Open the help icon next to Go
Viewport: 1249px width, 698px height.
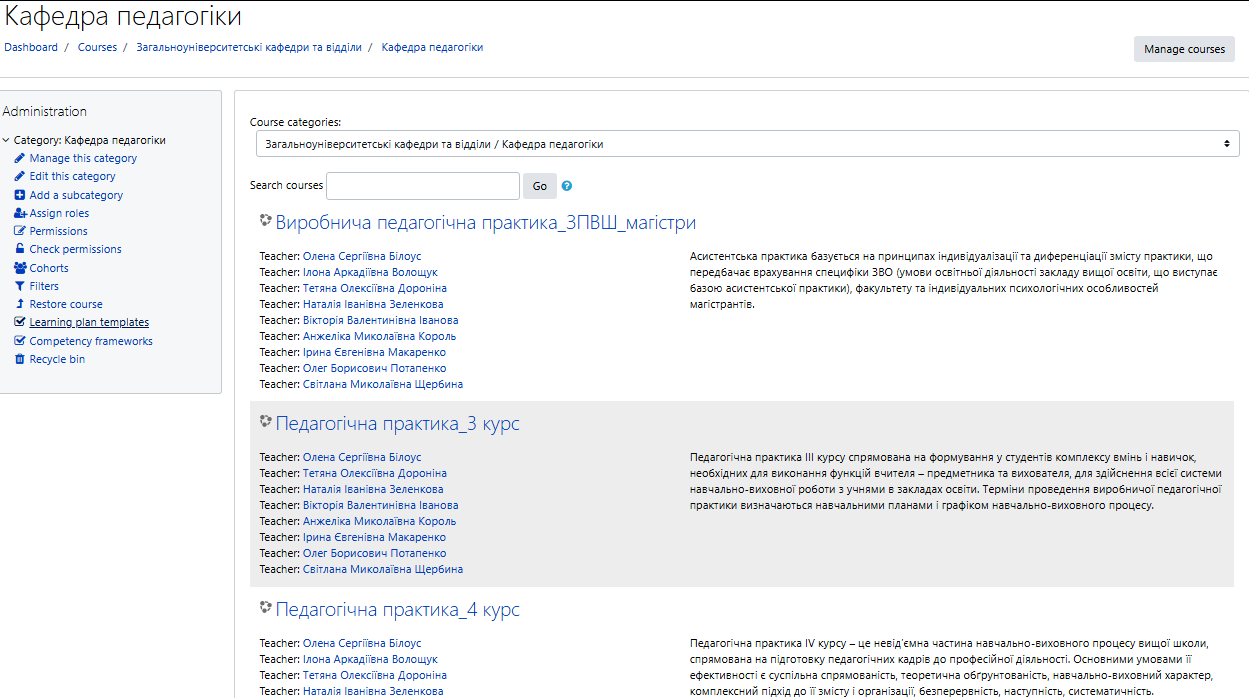(x=567, y=186)
